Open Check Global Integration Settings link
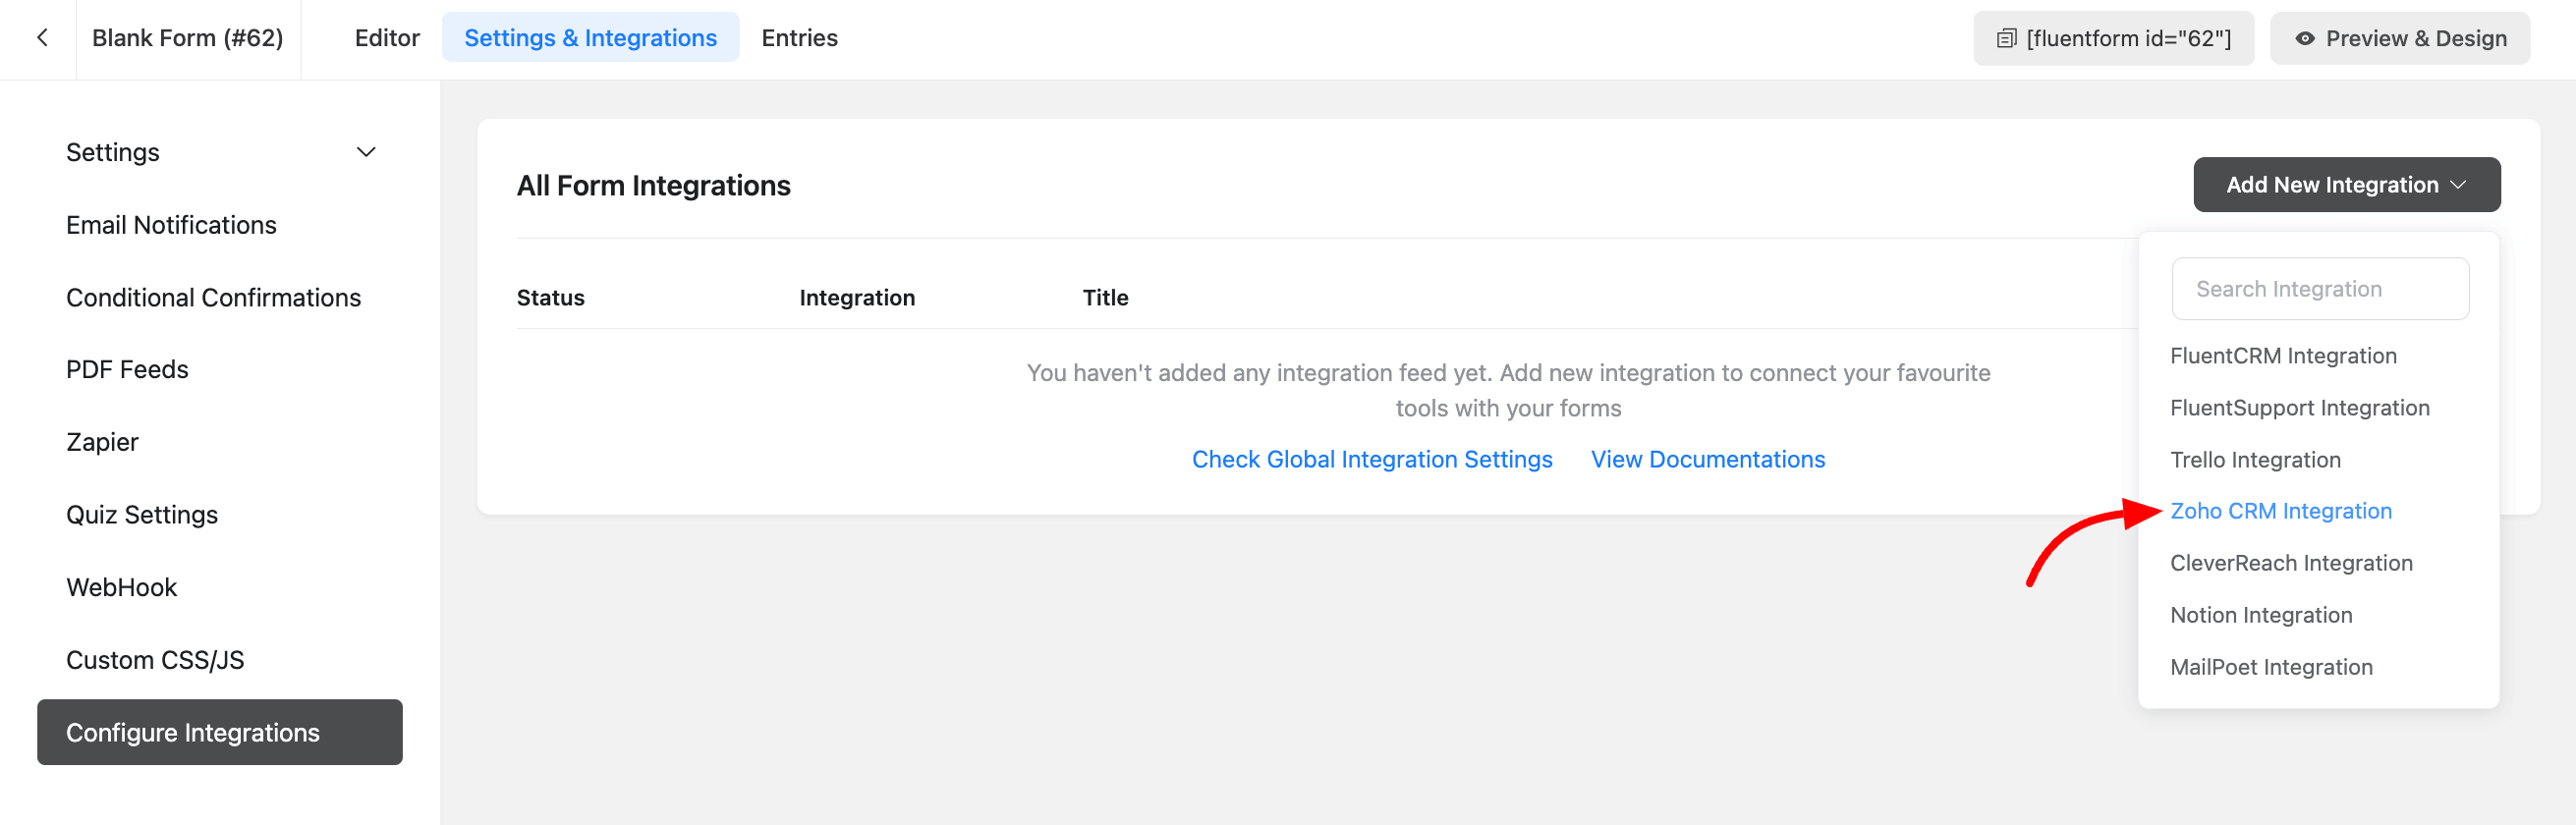The height and width of the screenshot is (825, 2576). [1371, 459]
